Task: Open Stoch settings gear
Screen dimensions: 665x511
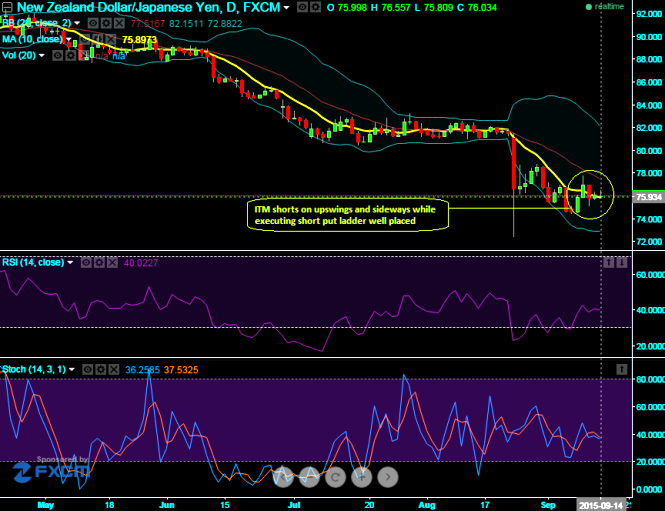Action: pyautogui.click(x=101, y=370)
